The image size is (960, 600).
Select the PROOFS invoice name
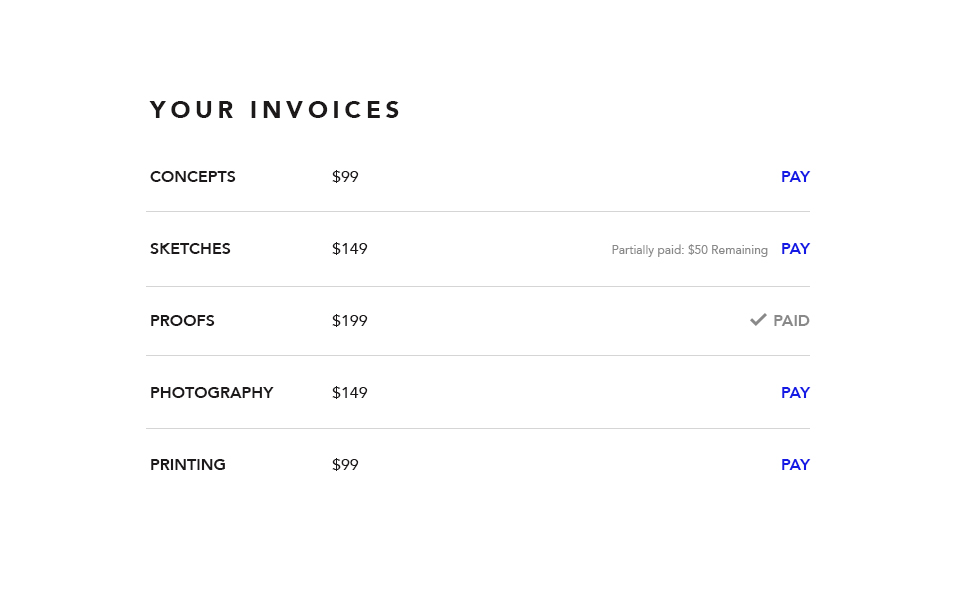(182, 321)
